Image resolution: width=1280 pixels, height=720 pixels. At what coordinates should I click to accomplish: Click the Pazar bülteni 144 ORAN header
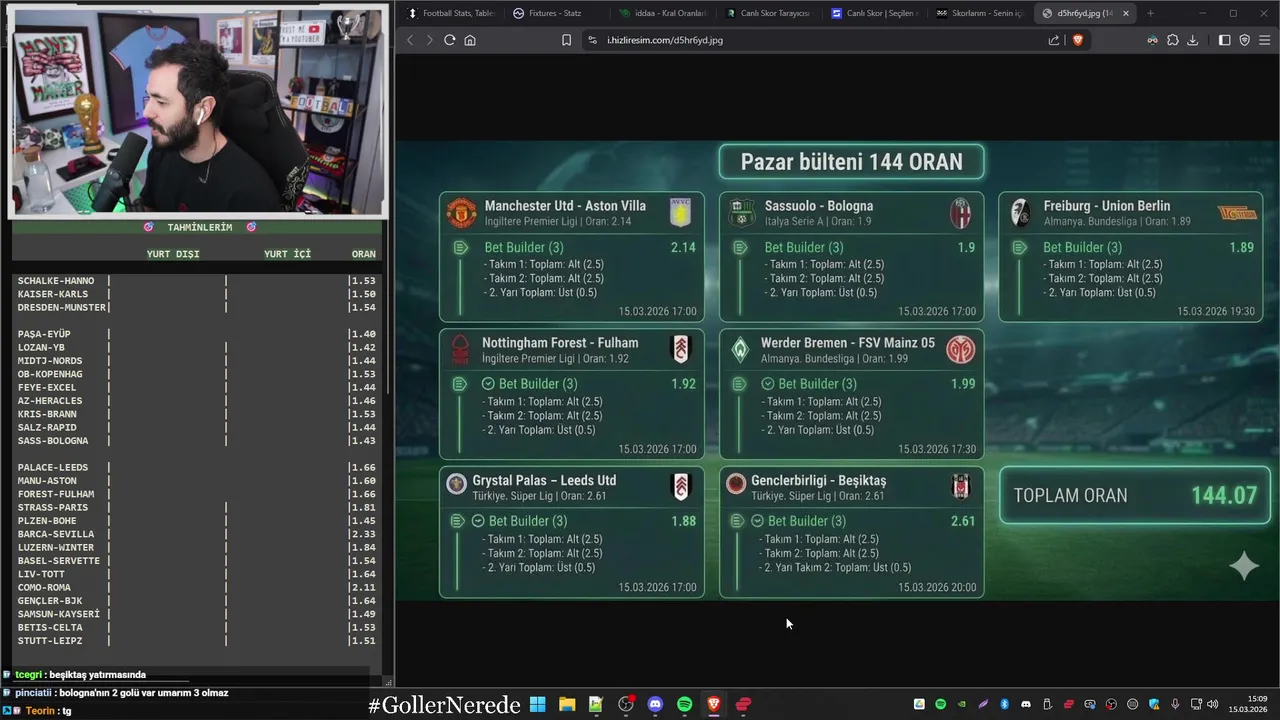coord(851,161)
